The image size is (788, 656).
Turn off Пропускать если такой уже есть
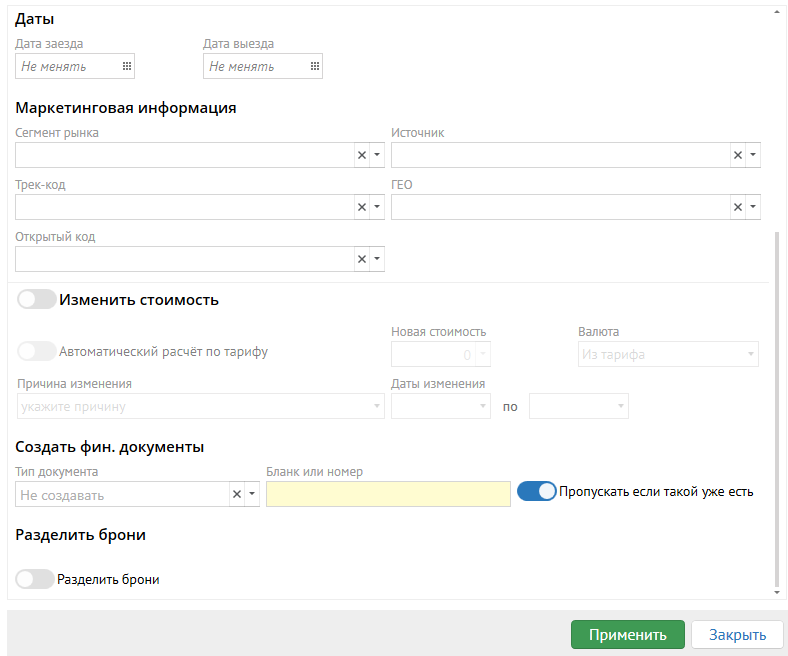pyautogui.click(x=536, y=491)
